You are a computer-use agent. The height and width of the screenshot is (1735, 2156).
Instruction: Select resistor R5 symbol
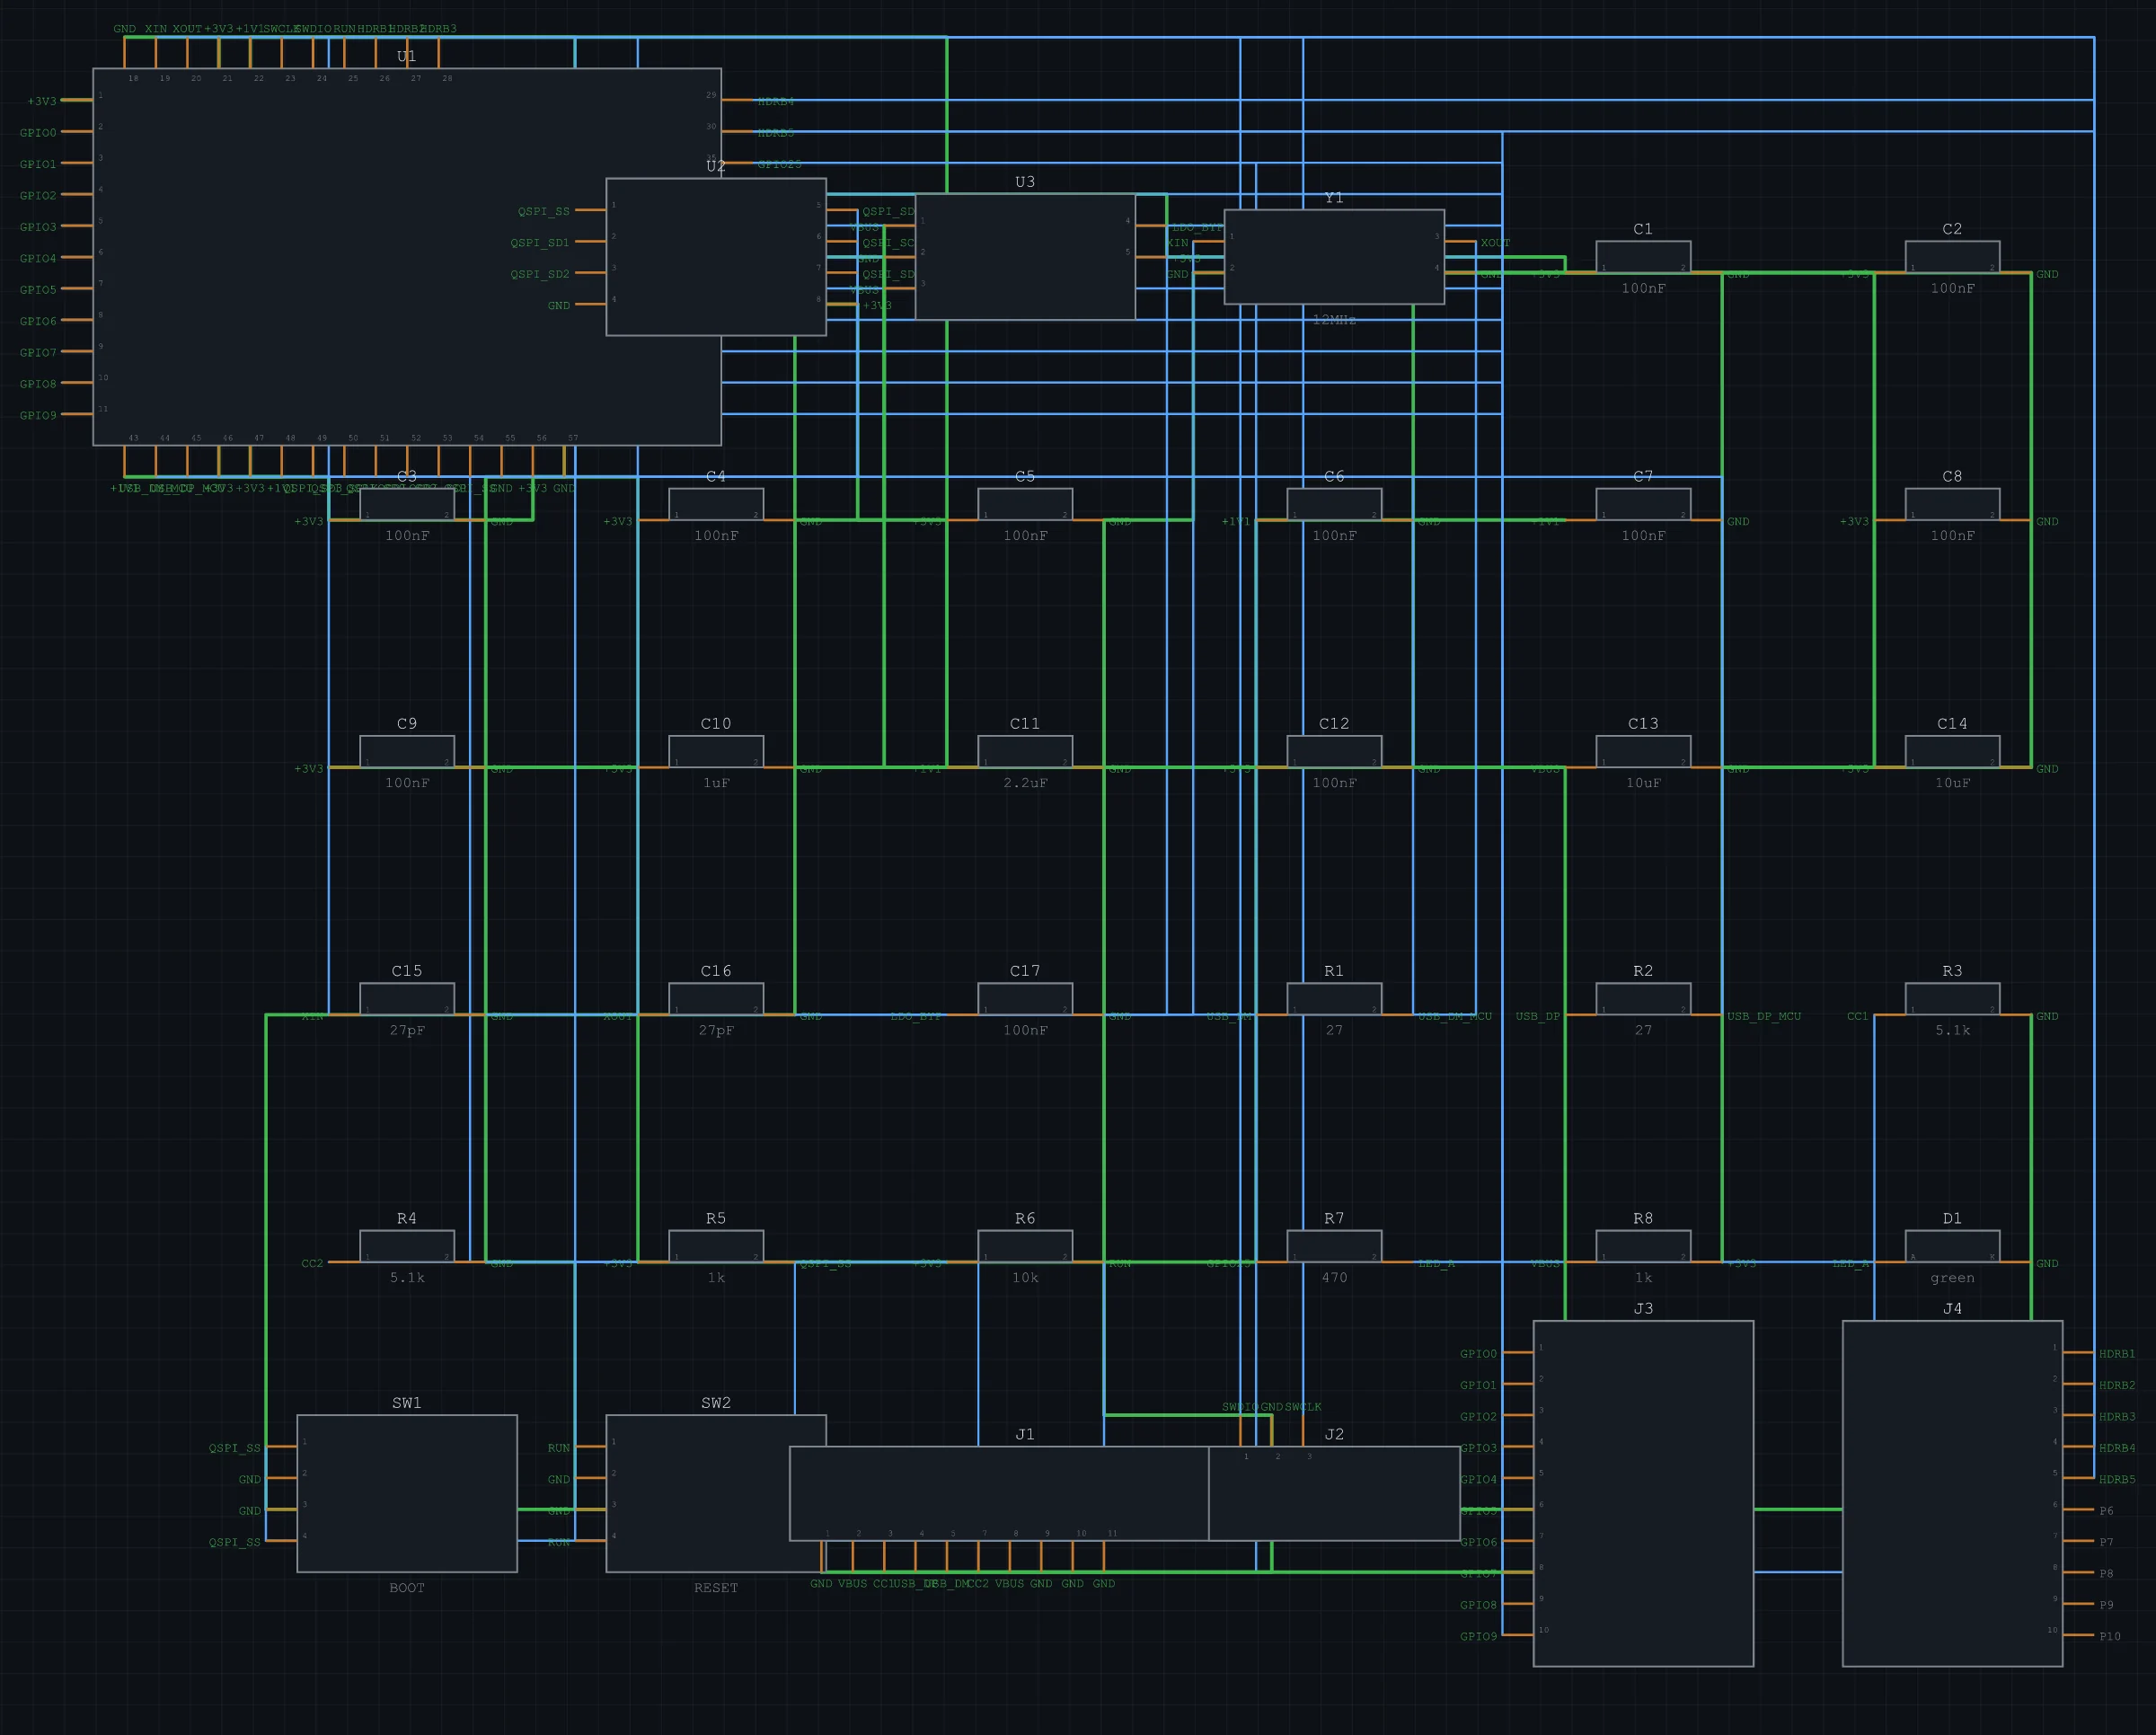(x=716, y=1246)
